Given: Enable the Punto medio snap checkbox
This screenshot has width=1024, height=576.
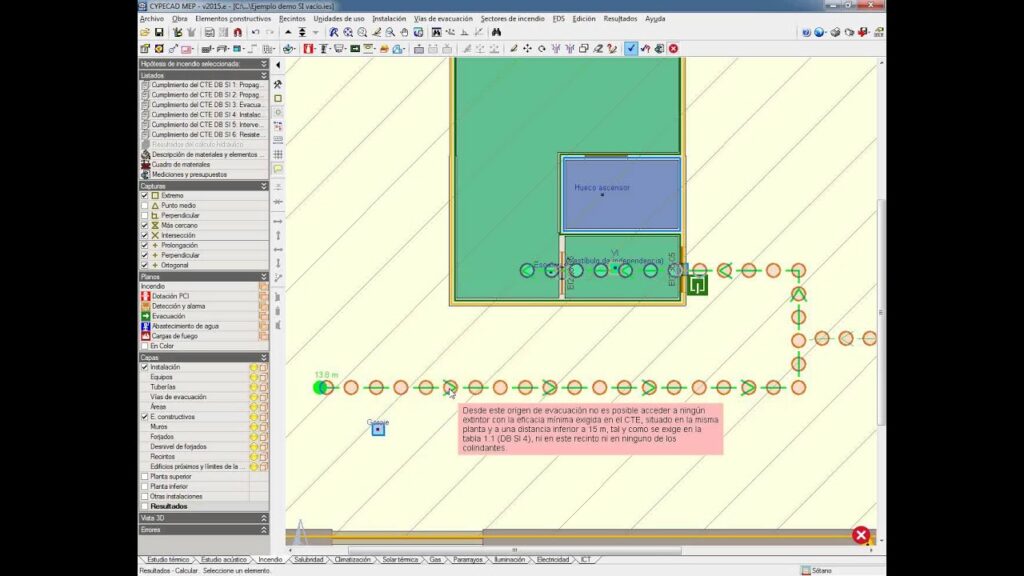Looking at the screenshot, I should coord(145,205).
